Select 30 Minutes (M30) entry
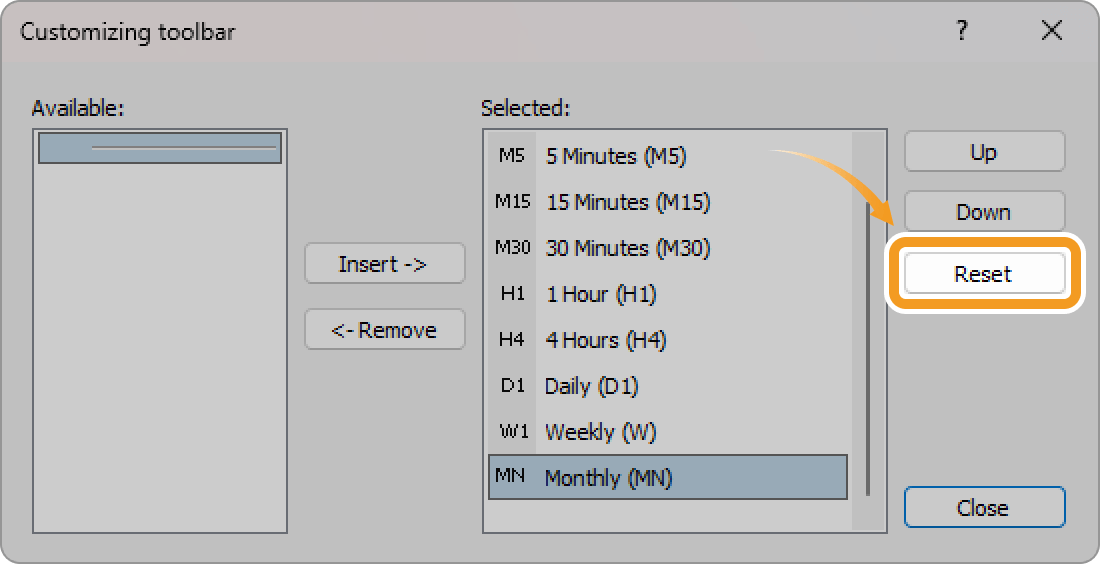The image size is (1100, 564). (x=668, y=248)
